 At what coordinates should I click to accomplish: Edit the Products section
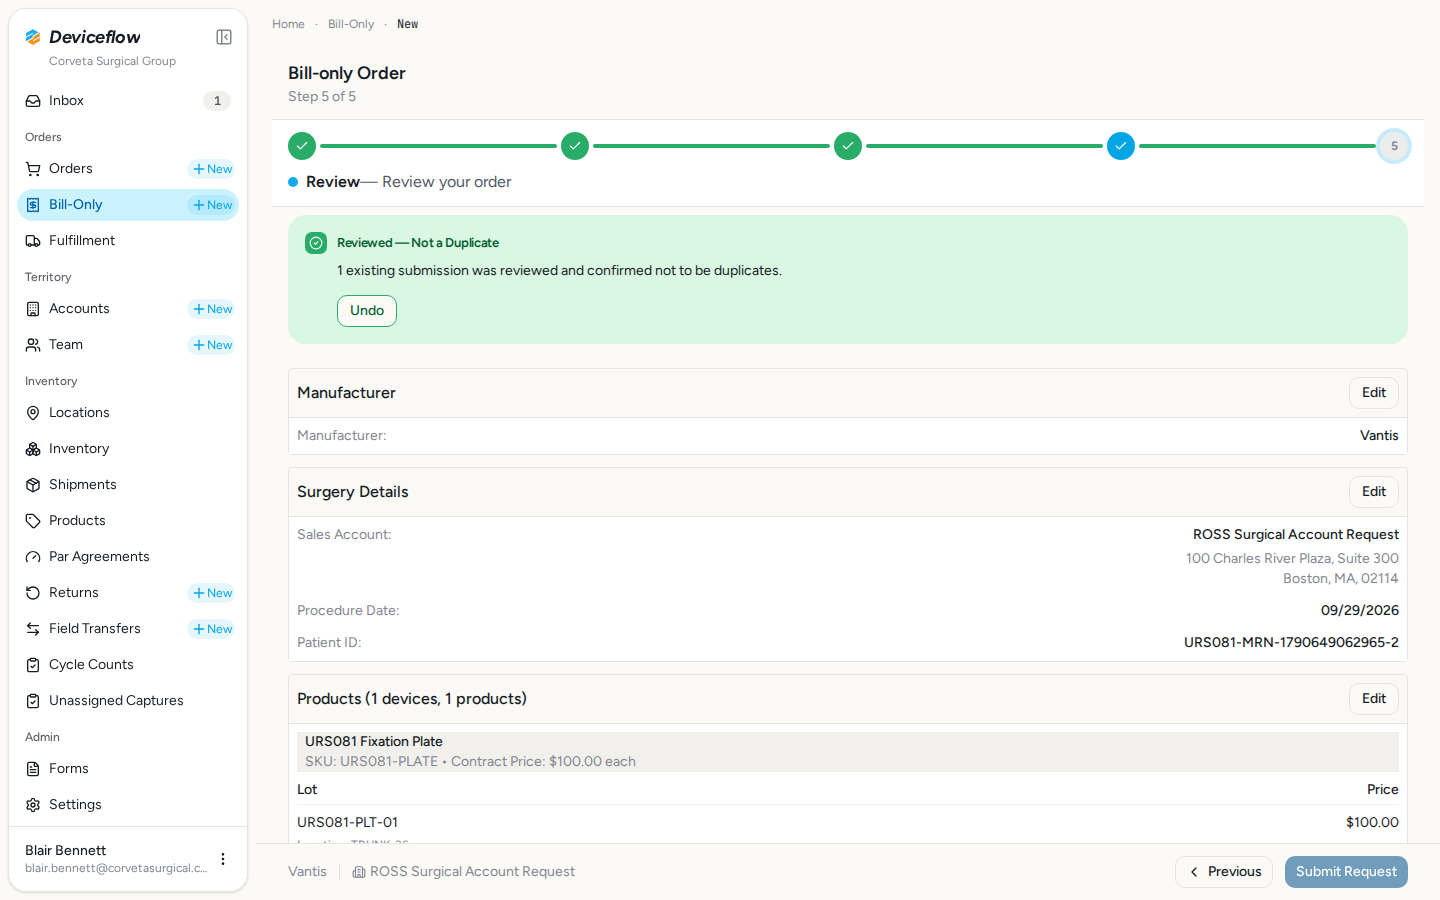[1374, 699]
